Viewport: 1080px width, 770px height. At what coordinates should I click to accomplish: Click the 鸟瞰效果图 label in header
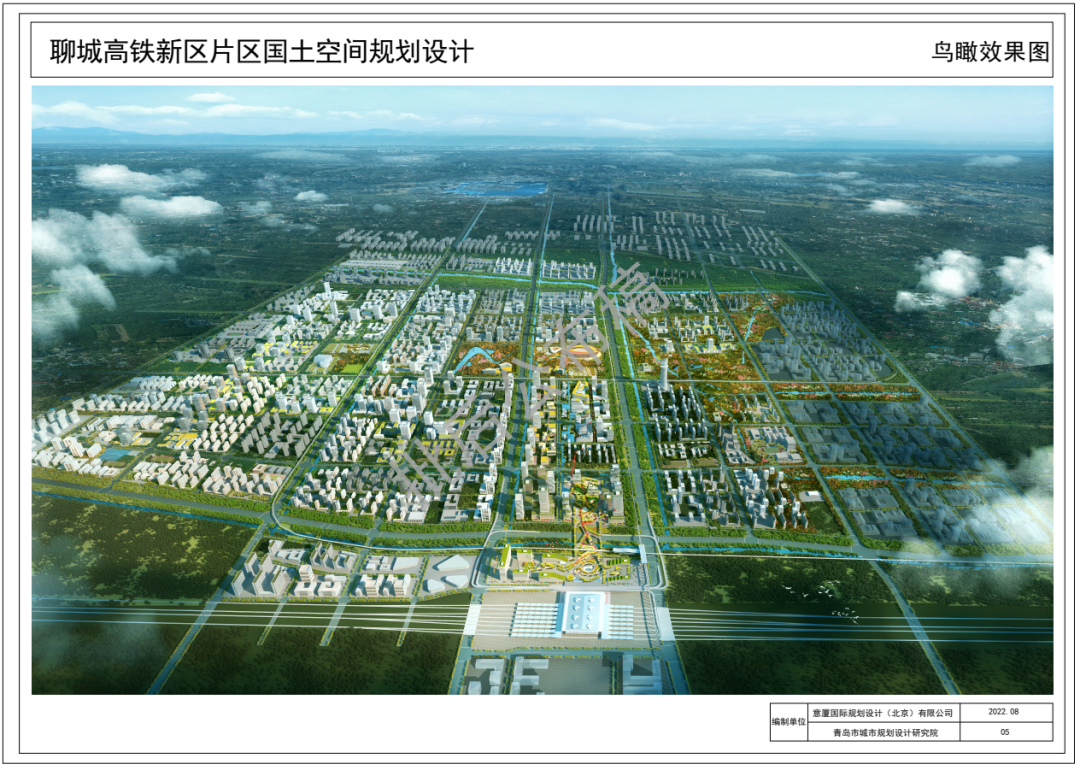coord(990,53)
